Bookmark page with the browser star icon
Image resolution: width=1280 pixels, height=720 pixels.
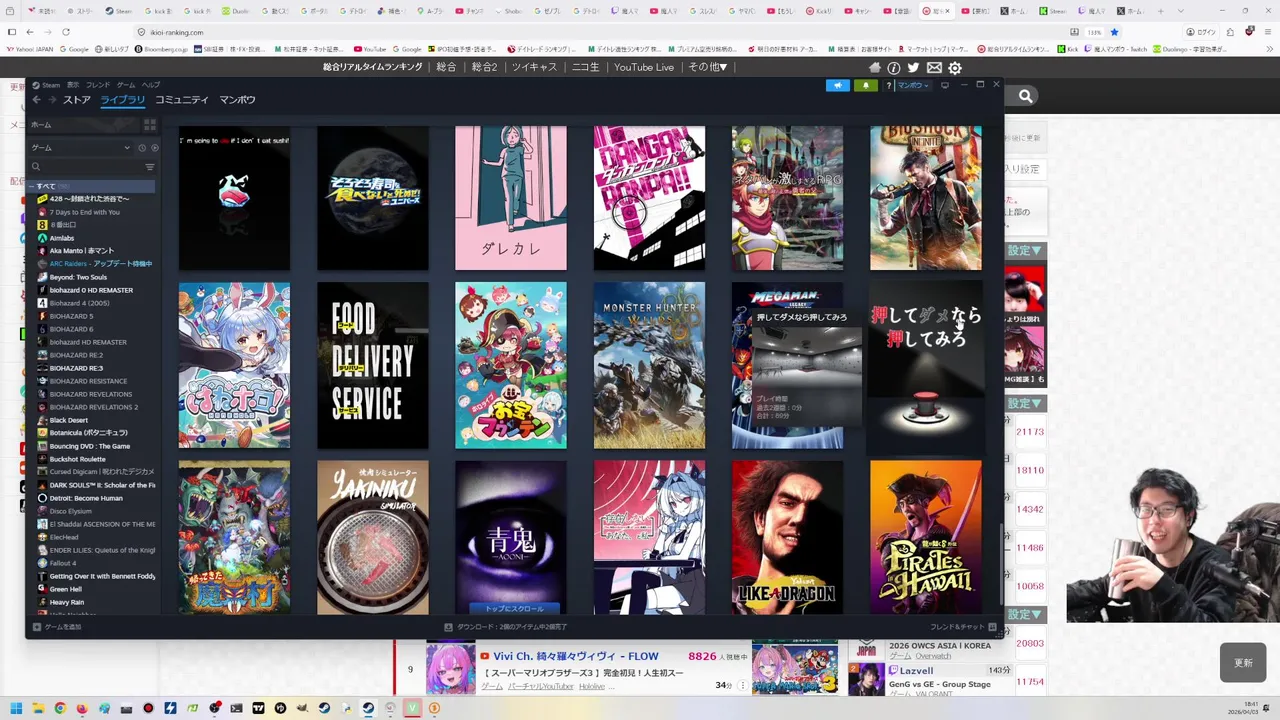[x=1114, y=32]
